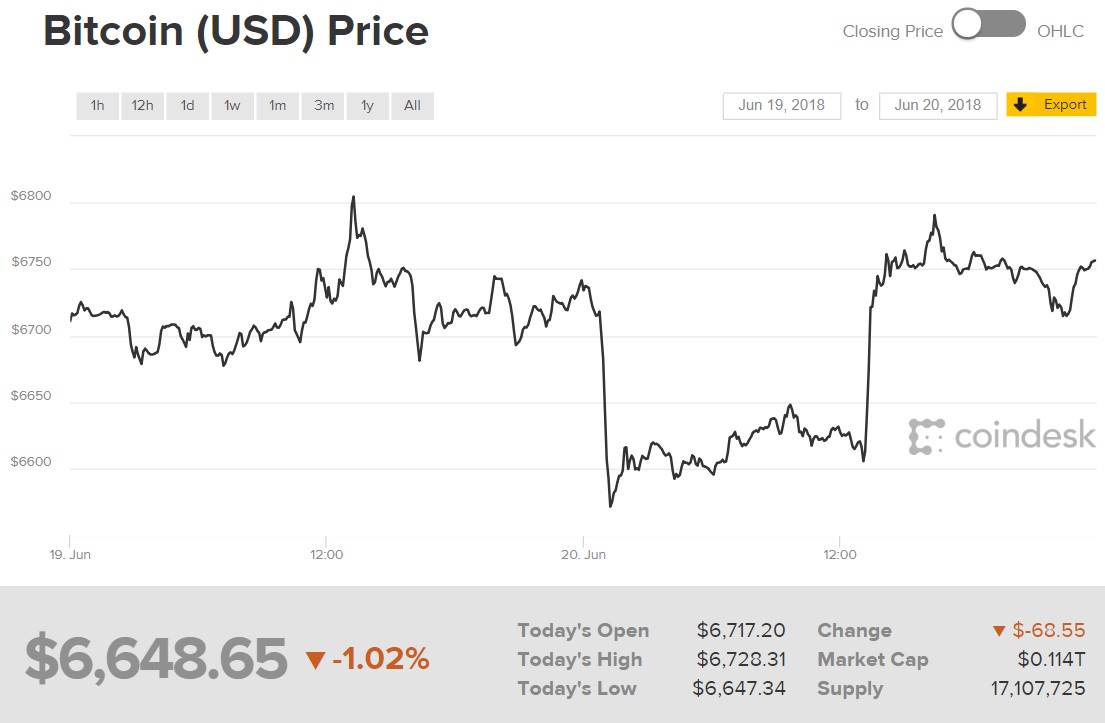This screenshot has width=1105, height=723.
Task: Open the Jun 20, 2018 end date field
Action: pos(938,105)
